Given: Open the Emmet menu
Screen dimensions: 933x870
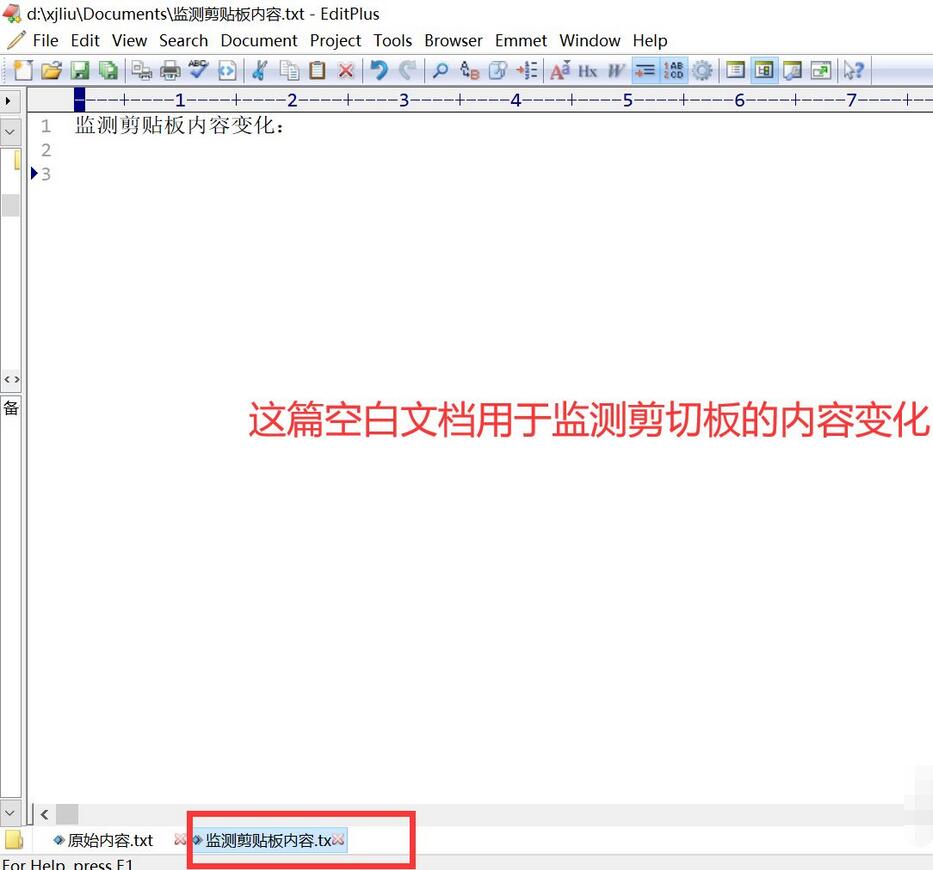Looking at the screenshot, I should [521, 40].
